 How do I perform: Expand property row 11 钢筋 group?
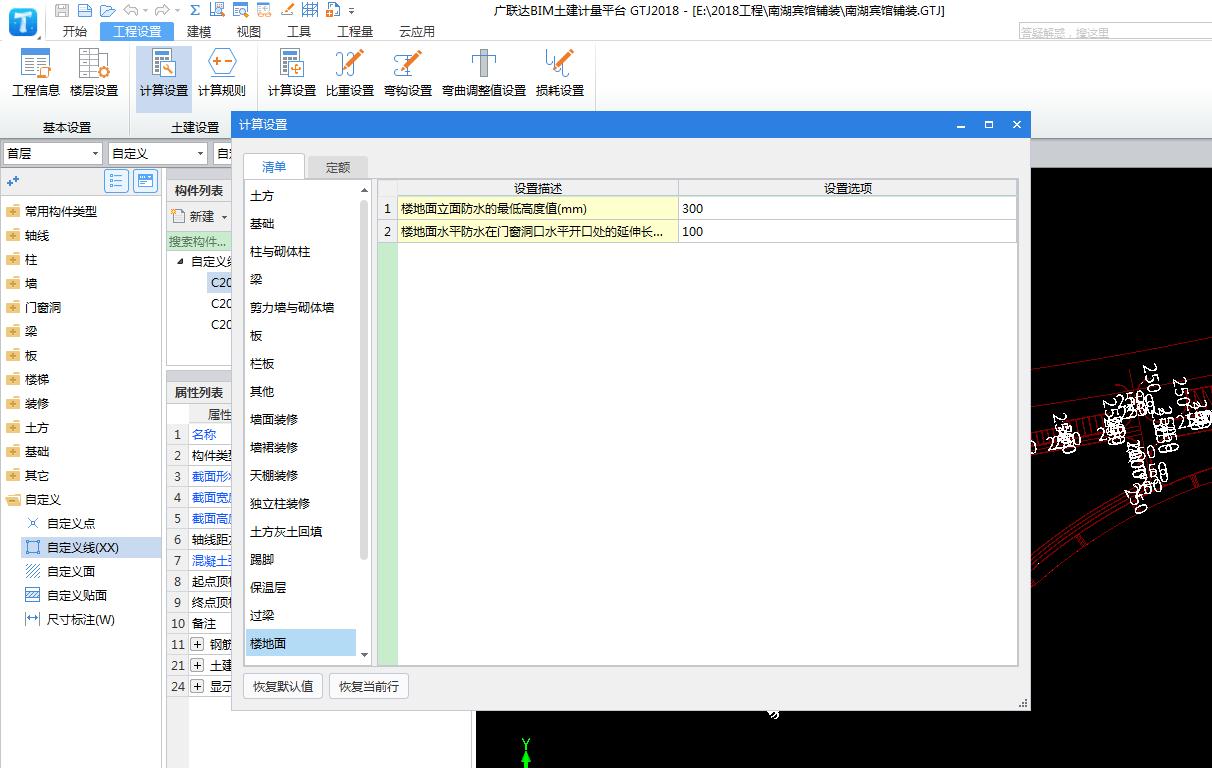tap(197, 644)
